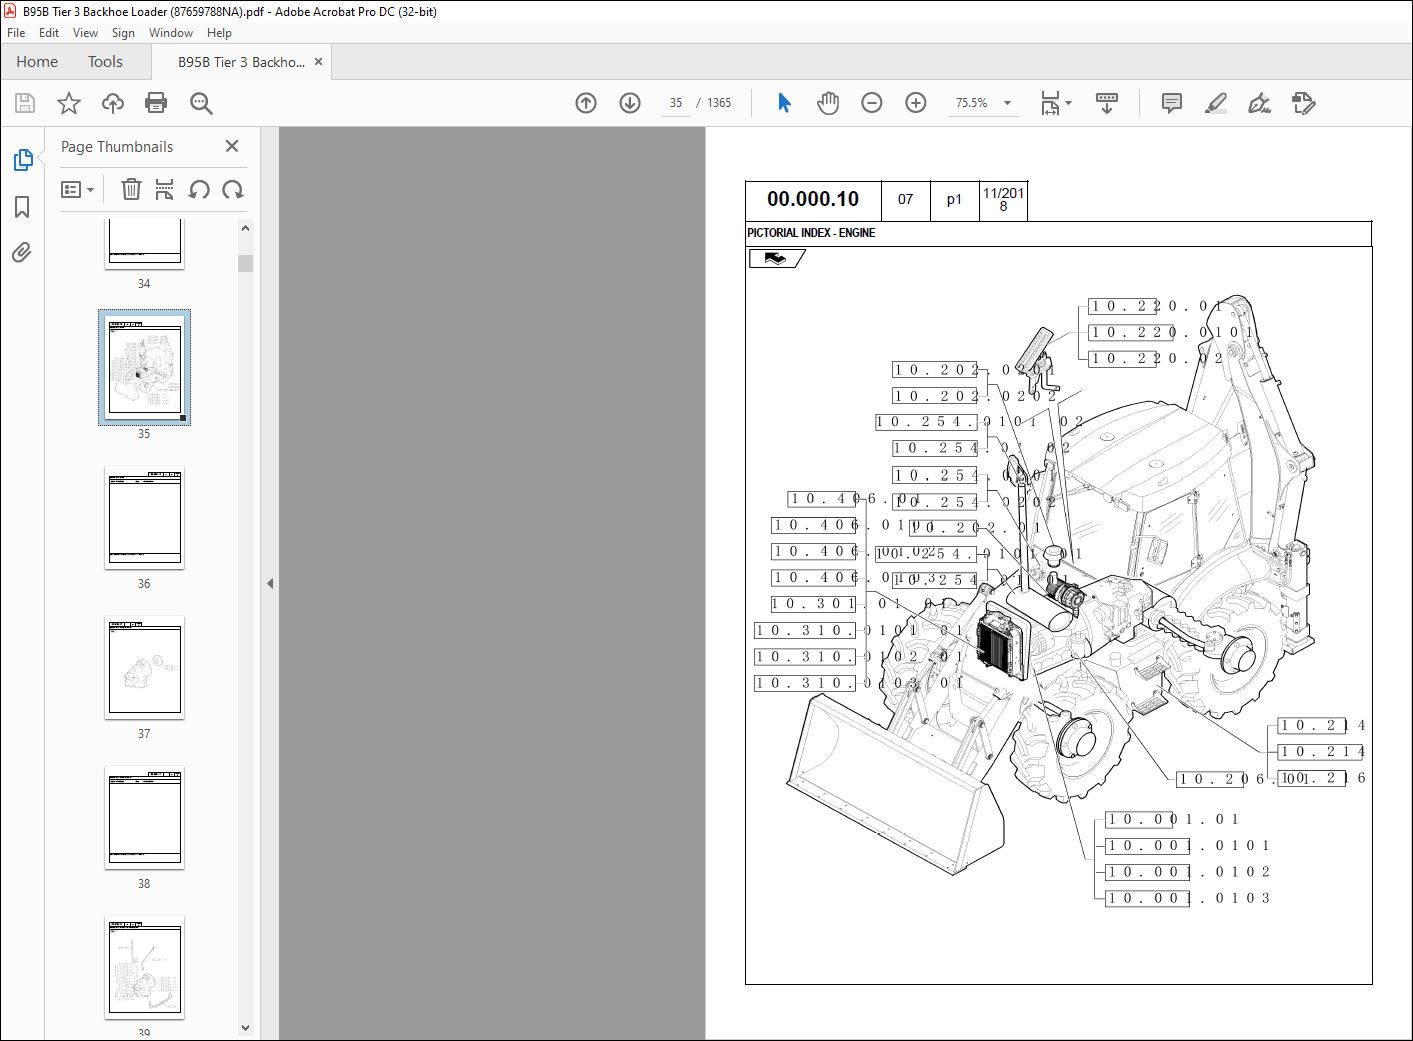The height and width of the screenshot is (1041, 1413).
Task: Open the Edit menu
Action: [49, 33]
